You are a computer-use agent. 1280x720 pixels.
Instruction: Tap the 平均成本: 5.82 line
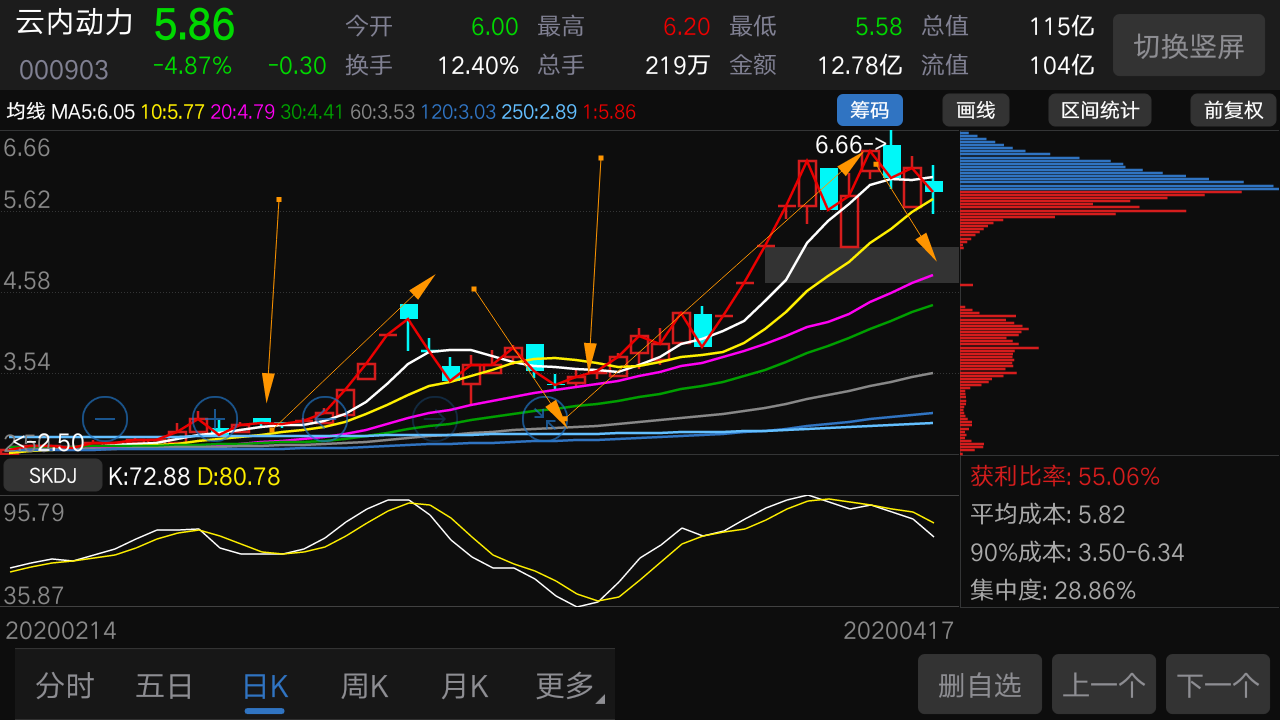click(x=1048, y=515)
